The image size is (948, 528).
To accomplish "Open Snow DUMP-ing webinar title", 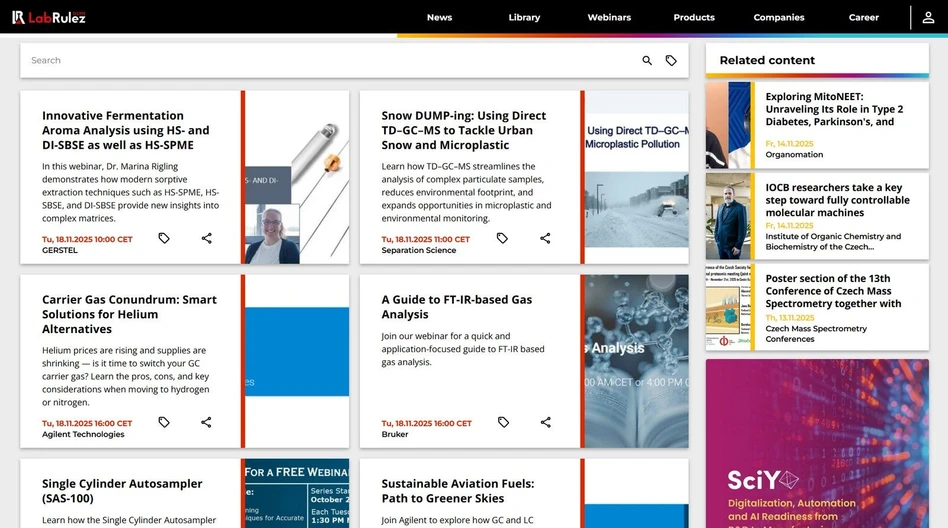I will [x=464, y=130].
